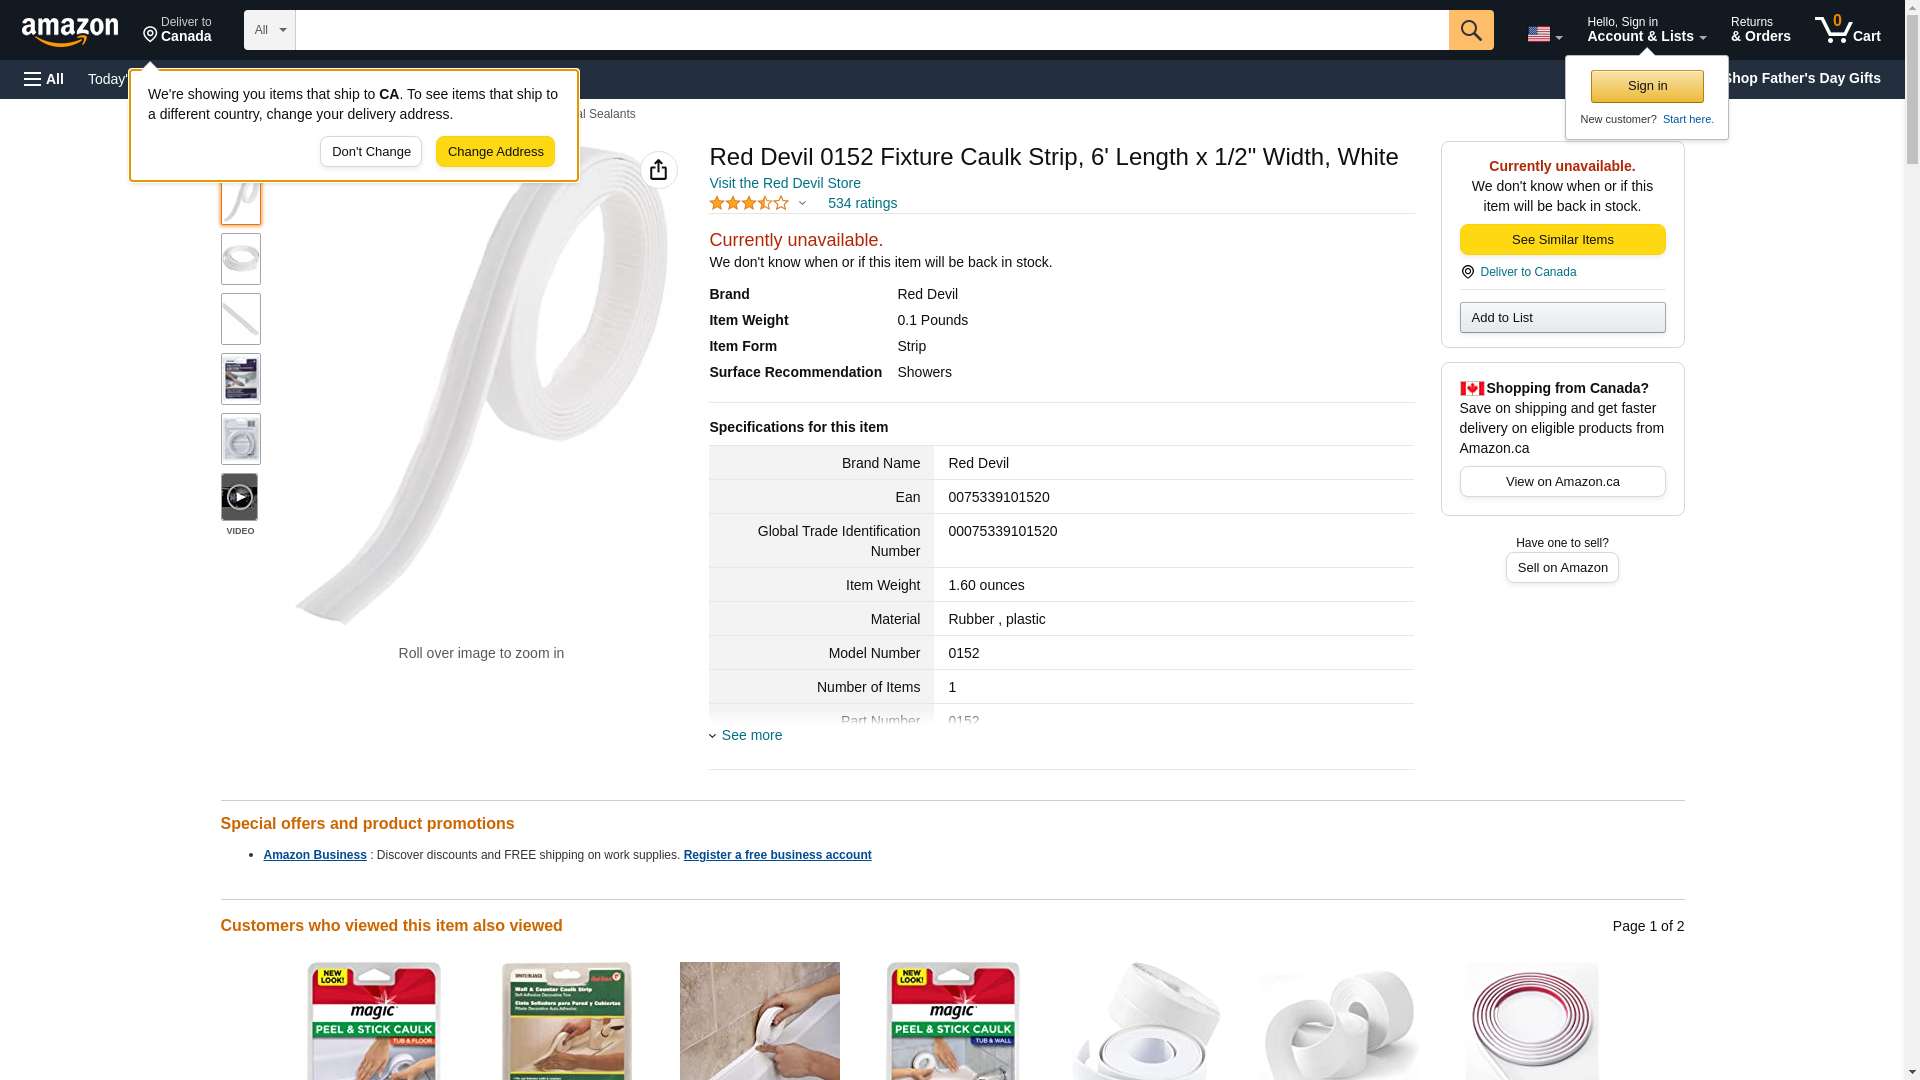
Task: Click the magnifying glass search button
Action: (x=1471, y=30)
